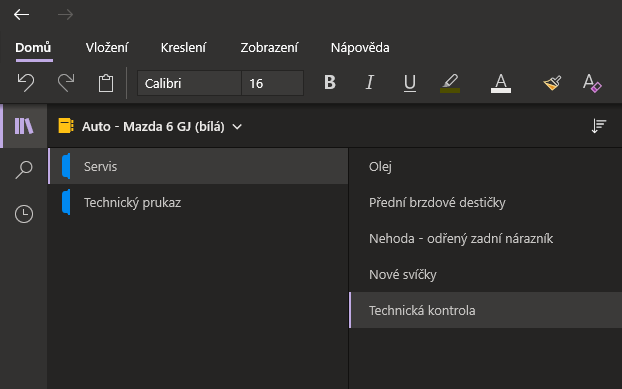Go back with the left arrow
This screenshot has width=622, height=389.
tap(21, 15)
